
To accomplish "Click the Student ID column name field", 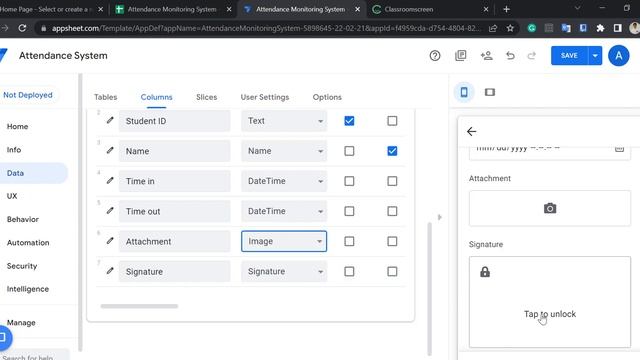I will 174,121.
